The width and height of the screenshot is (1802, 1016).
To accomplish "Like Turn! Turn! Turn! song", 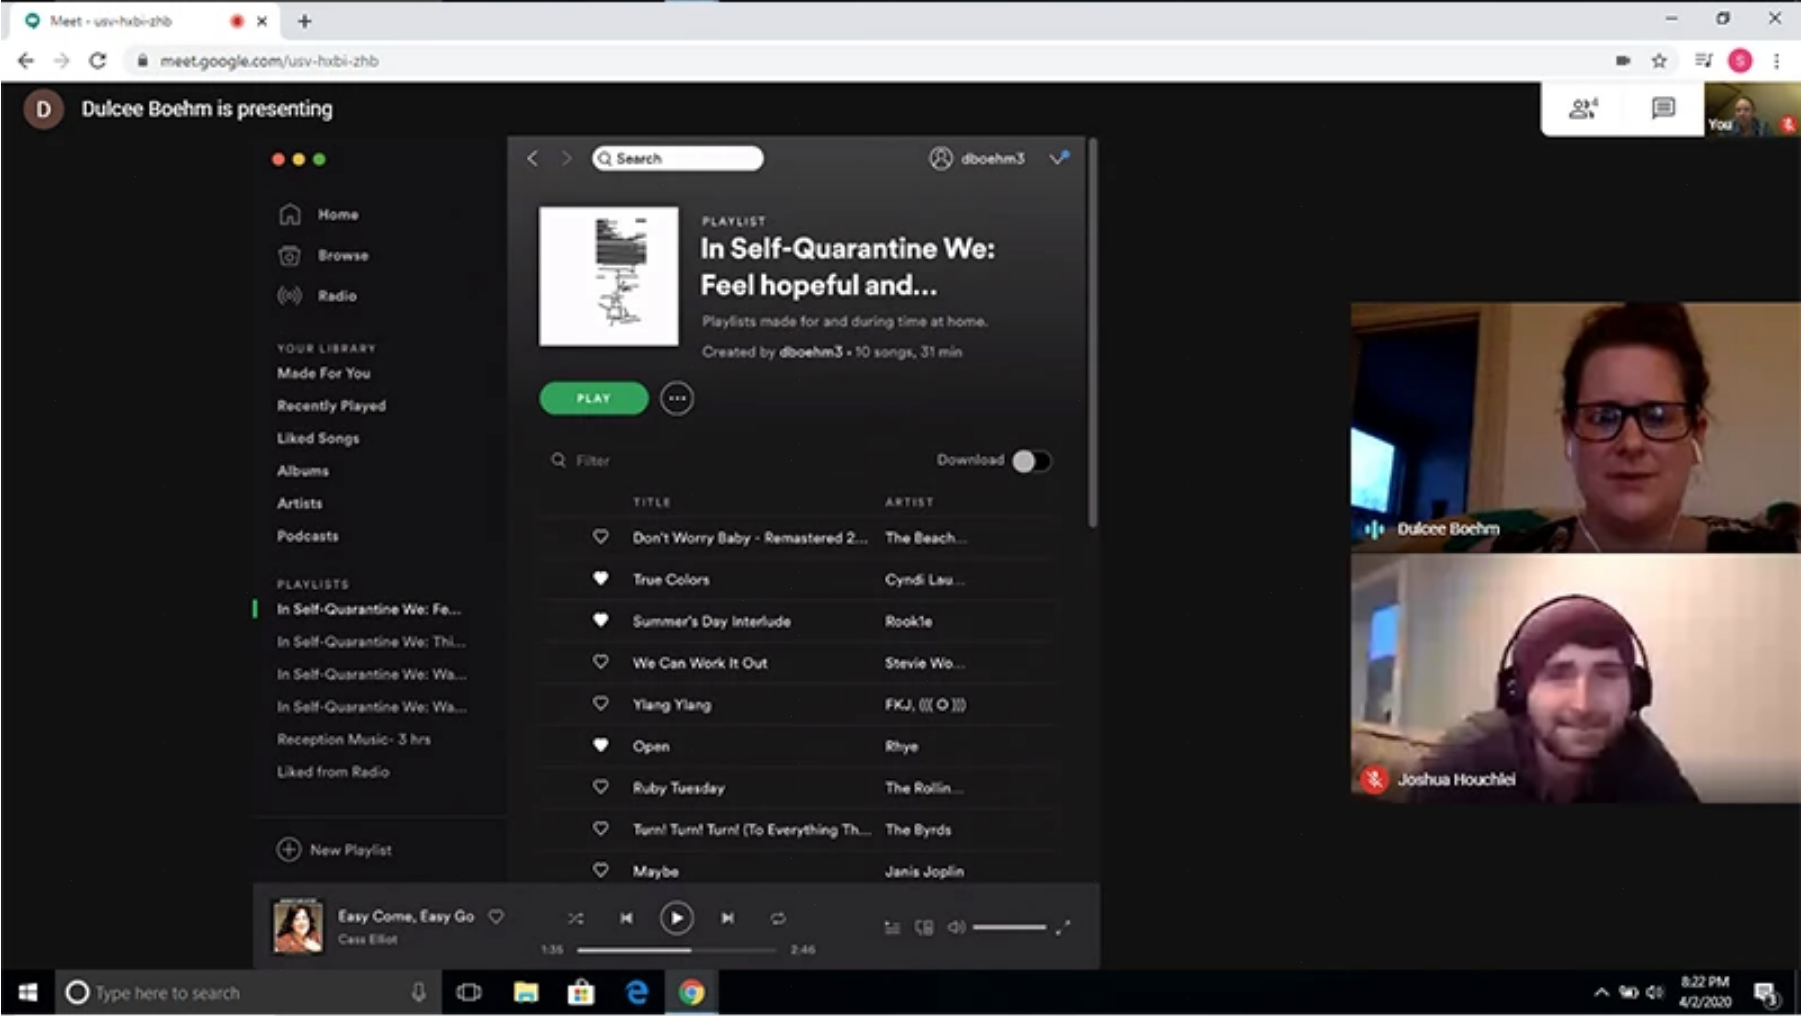I will tap(600, 829).
